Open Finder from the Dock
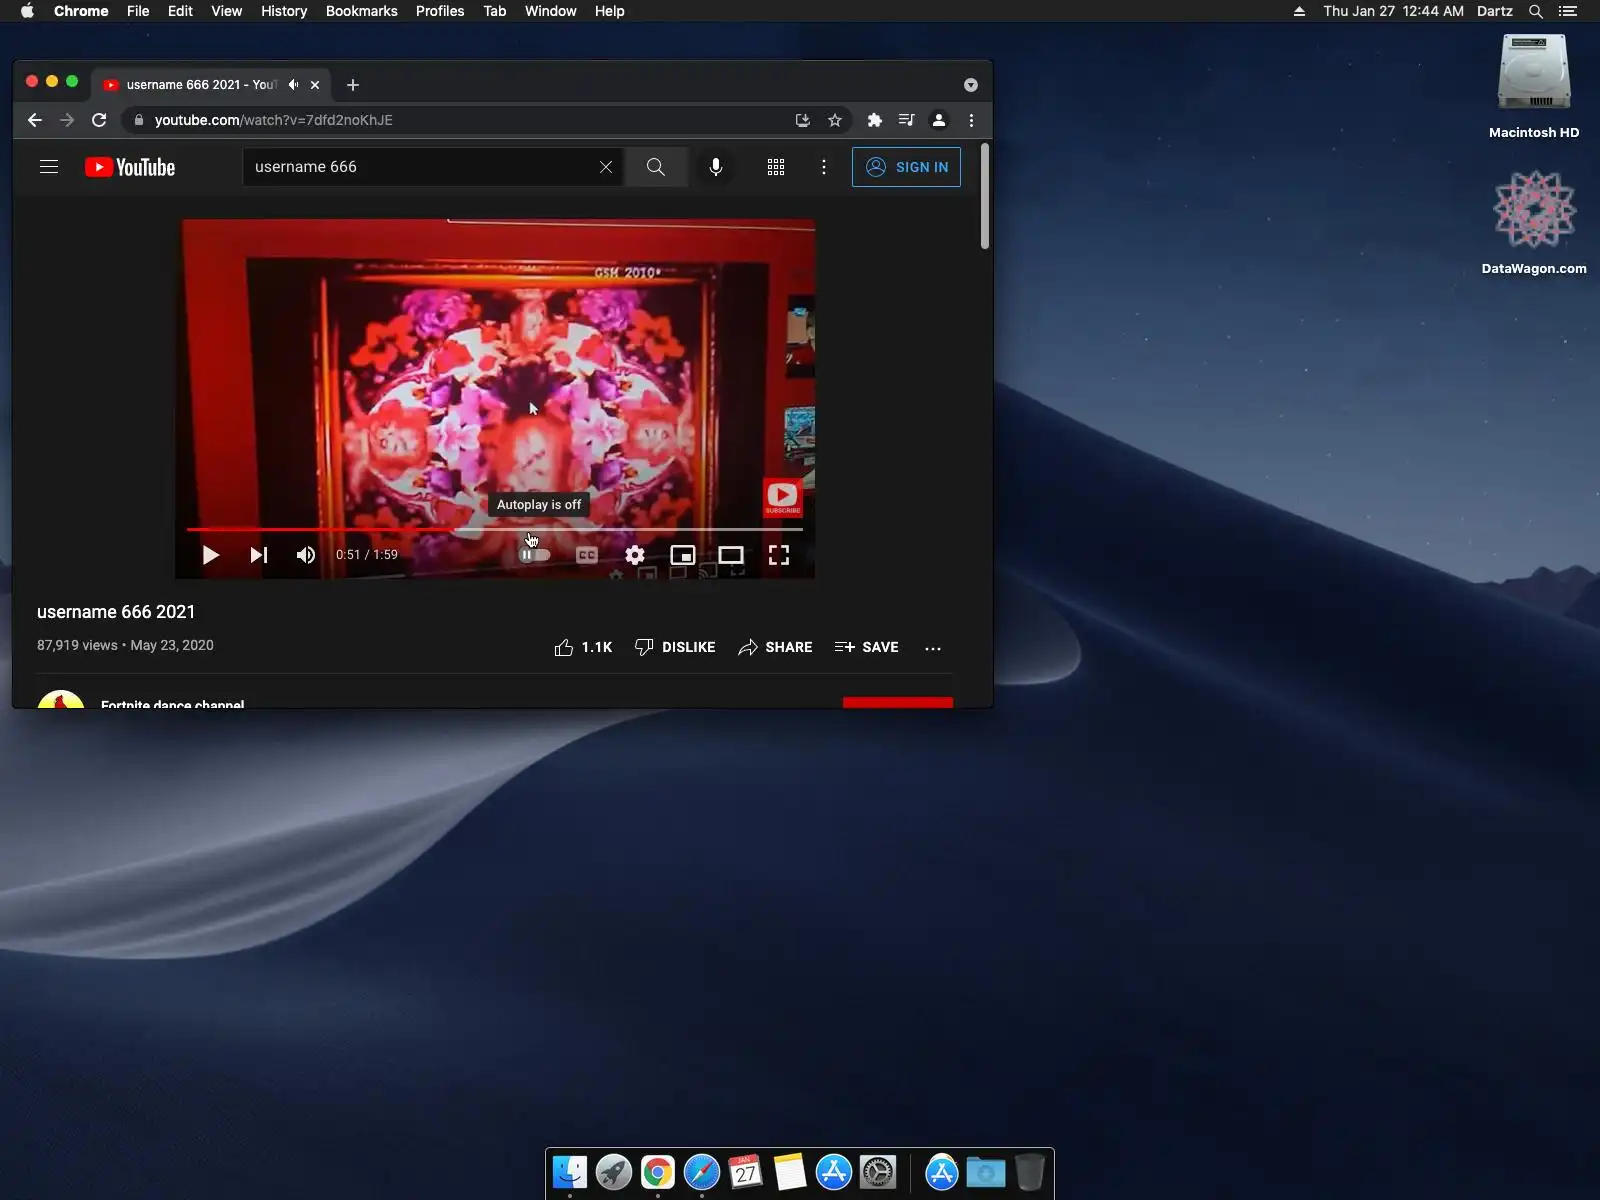The width and height of the screenshot is (1600, 1200). click(x=570, y=1172)
